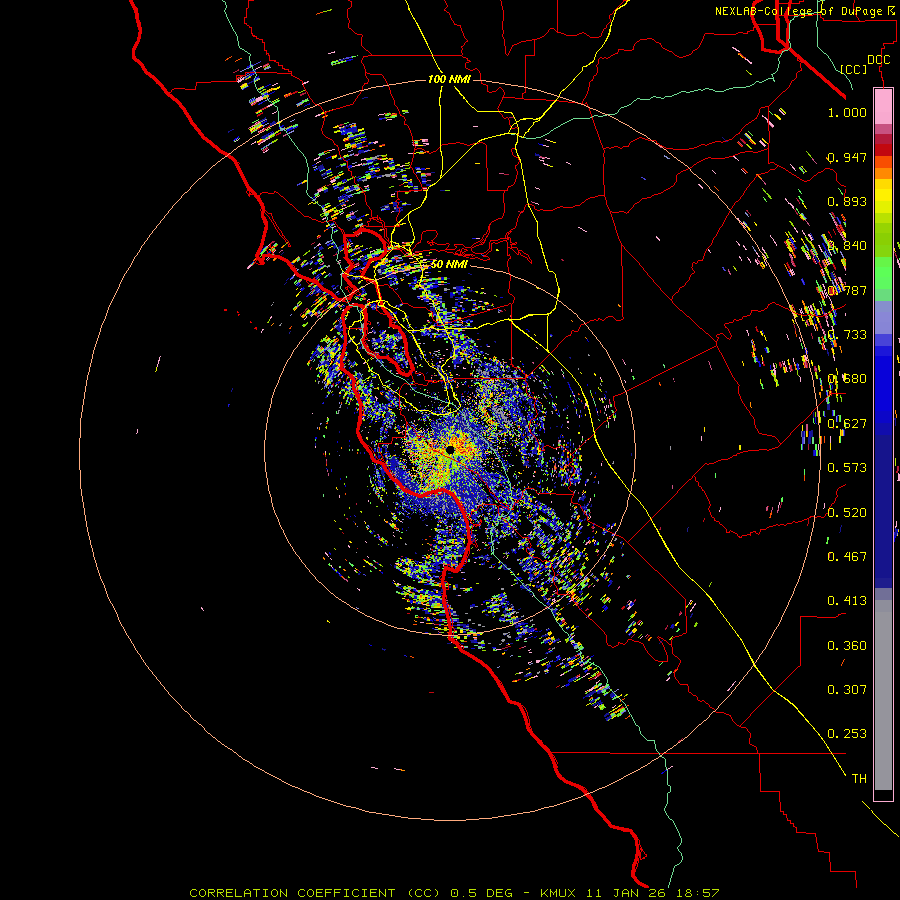Screen dimensions: 900x900
Task: Click the 11 JAN 26 date text
Action: [626, 893]
